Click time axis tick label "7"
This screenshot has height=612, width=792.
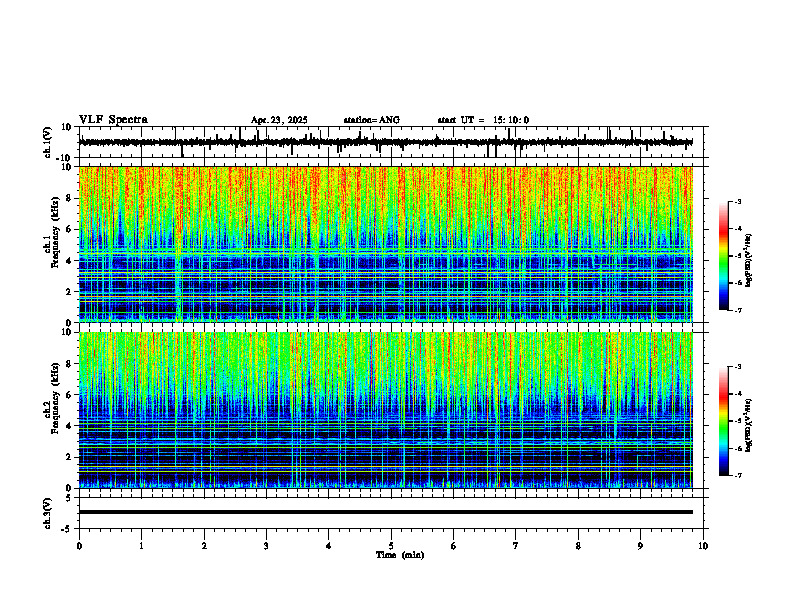516,546
